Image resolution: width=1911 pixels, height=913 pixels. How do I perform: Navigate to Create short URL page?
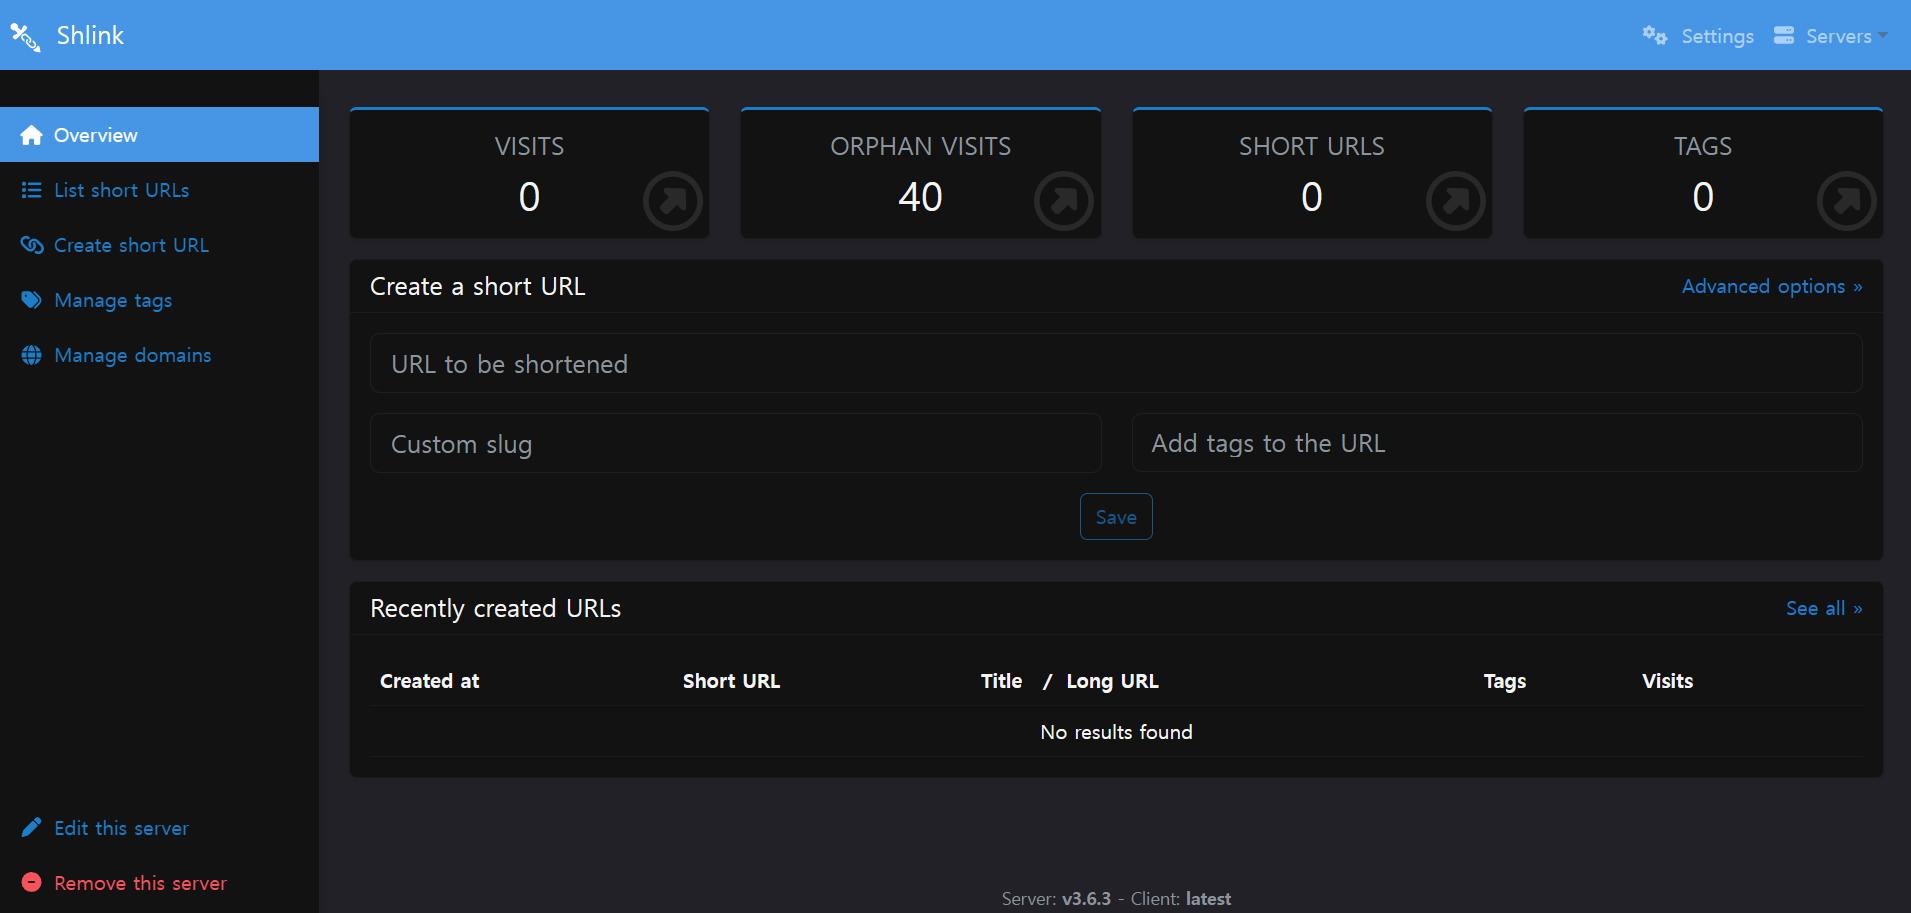pyautogui.click(x=131, y=245)
